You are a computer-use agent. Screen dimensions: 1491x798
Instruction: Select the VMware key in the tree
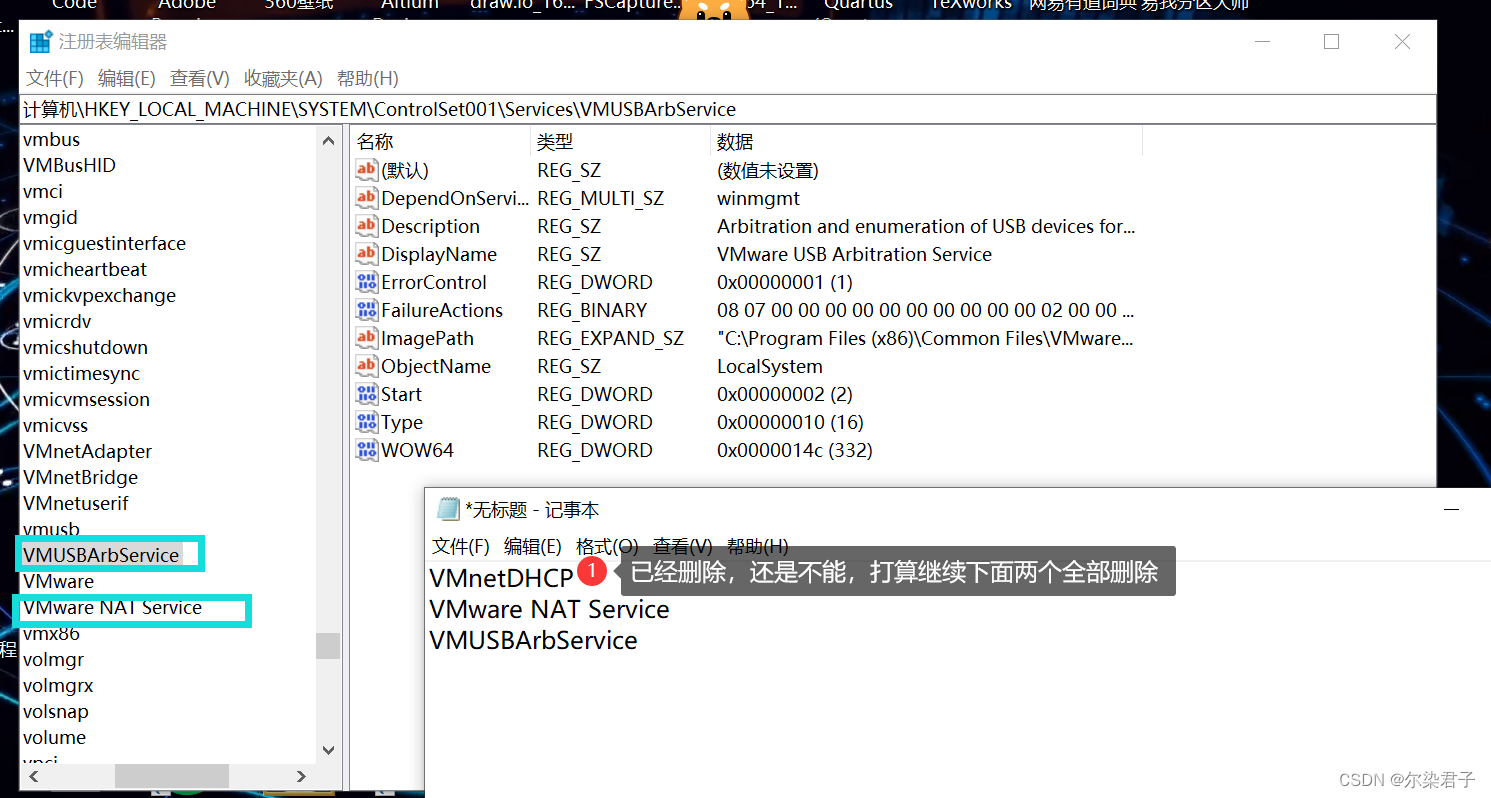click(x=58, y=581)
